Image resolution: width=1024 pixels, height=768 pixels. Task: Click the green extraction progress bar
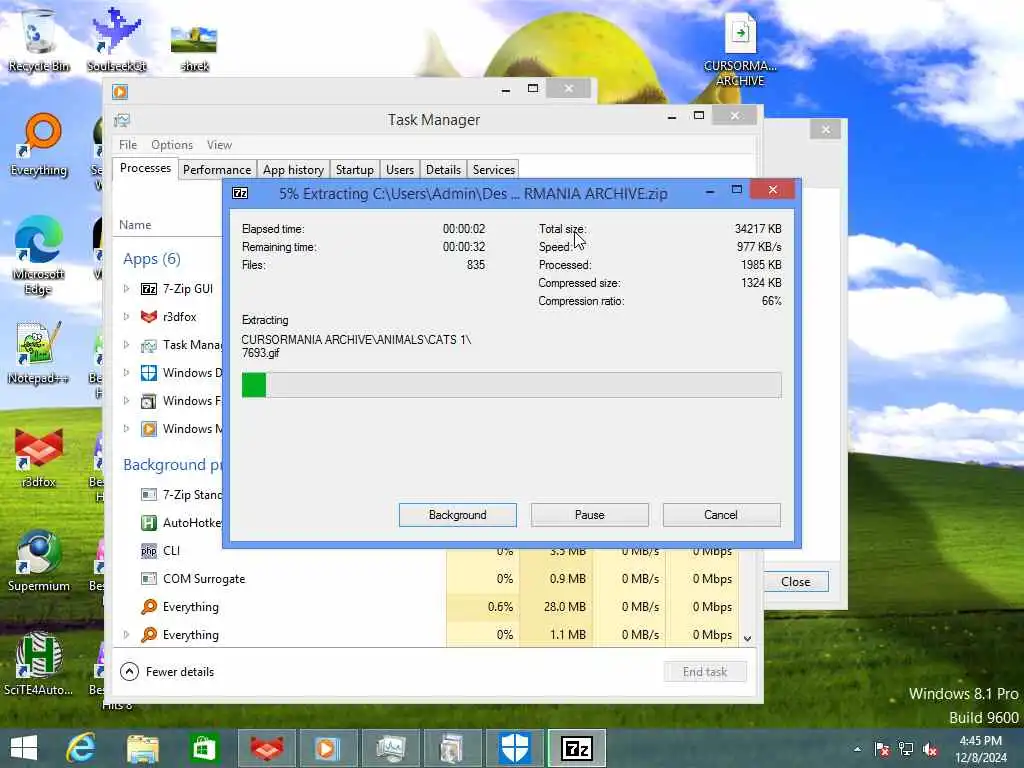pos(511,385)
